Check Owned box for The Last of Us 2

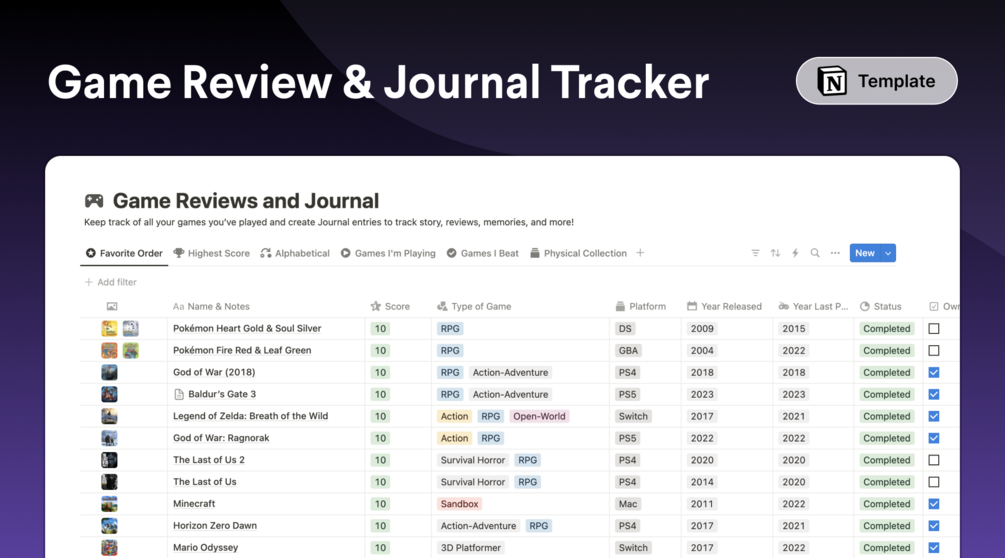coord(934,460)
